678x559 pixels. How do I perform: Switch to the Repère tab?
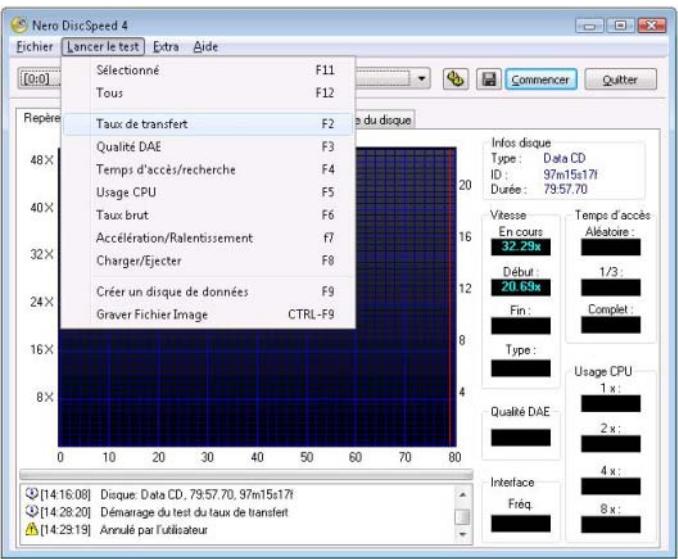tap(40, 118)
